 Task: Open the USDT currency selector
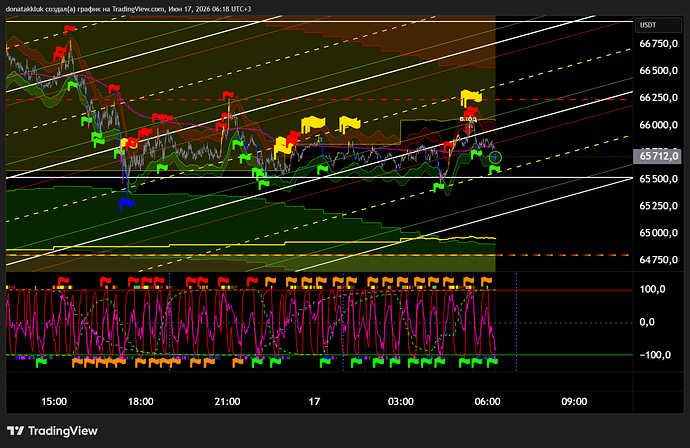point(658,25)
